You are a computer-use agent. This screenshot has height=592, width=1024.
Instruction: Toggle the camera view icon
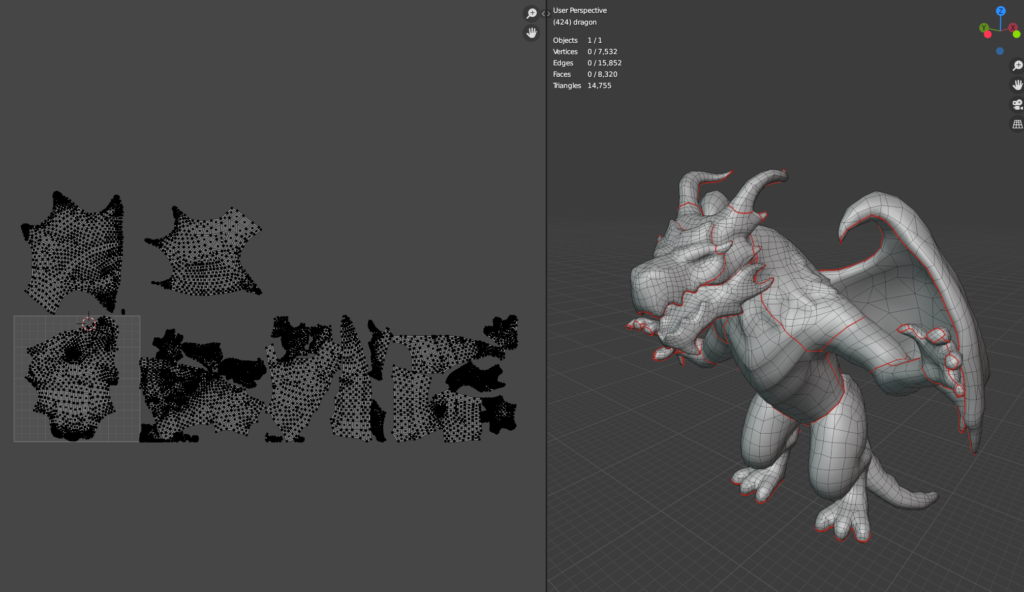1017,105
